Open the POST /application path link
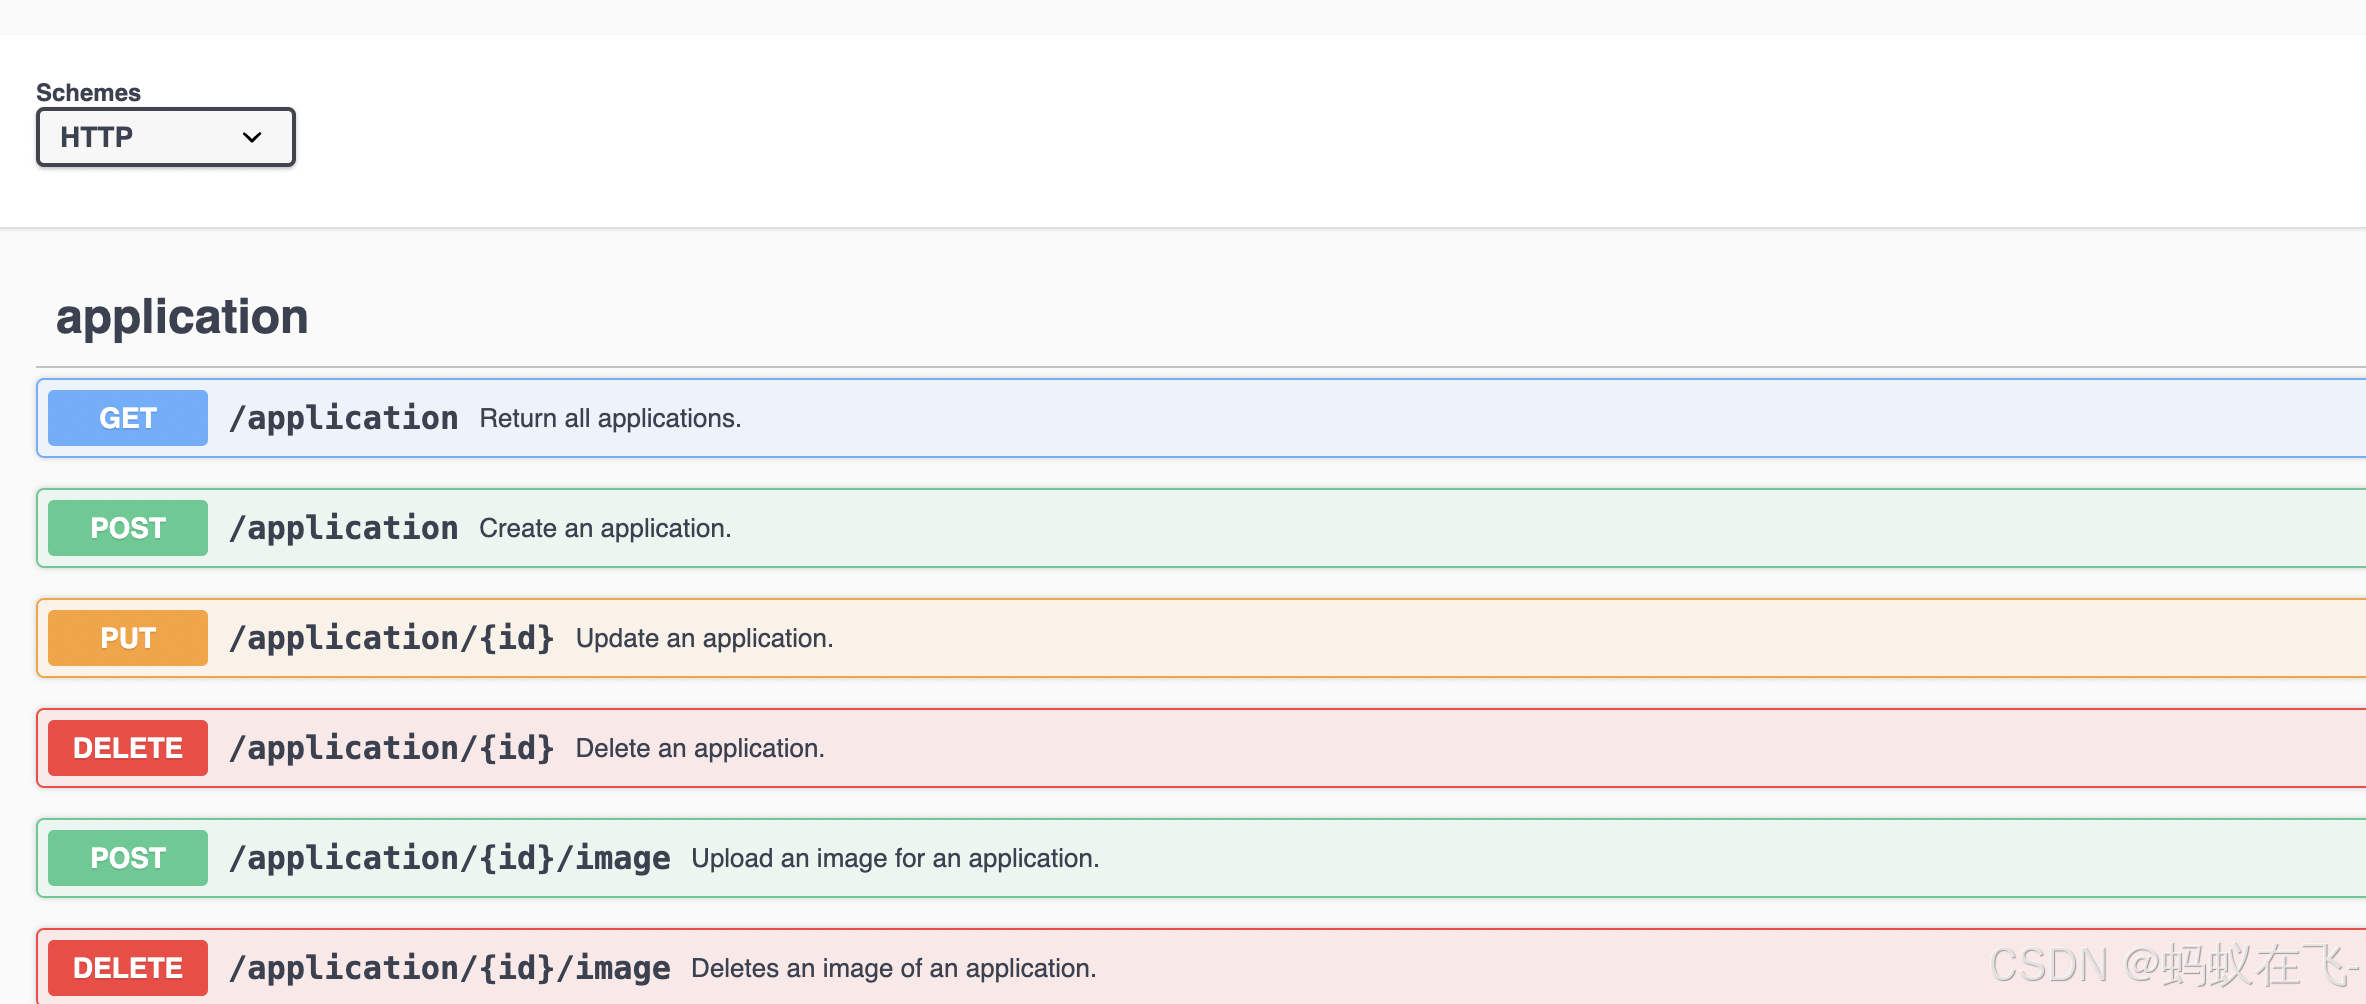The width and height of the screenshot is (2366, 1004). pos(343,528)
